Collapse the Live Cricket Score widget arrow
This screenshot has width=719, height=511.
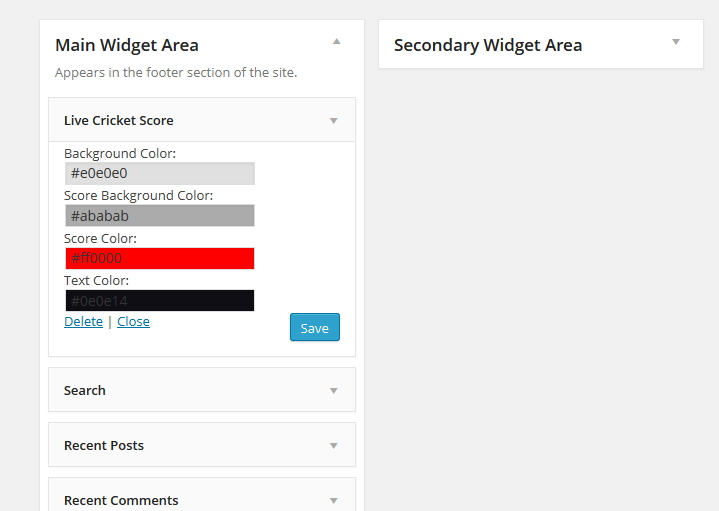click(334, 121)
